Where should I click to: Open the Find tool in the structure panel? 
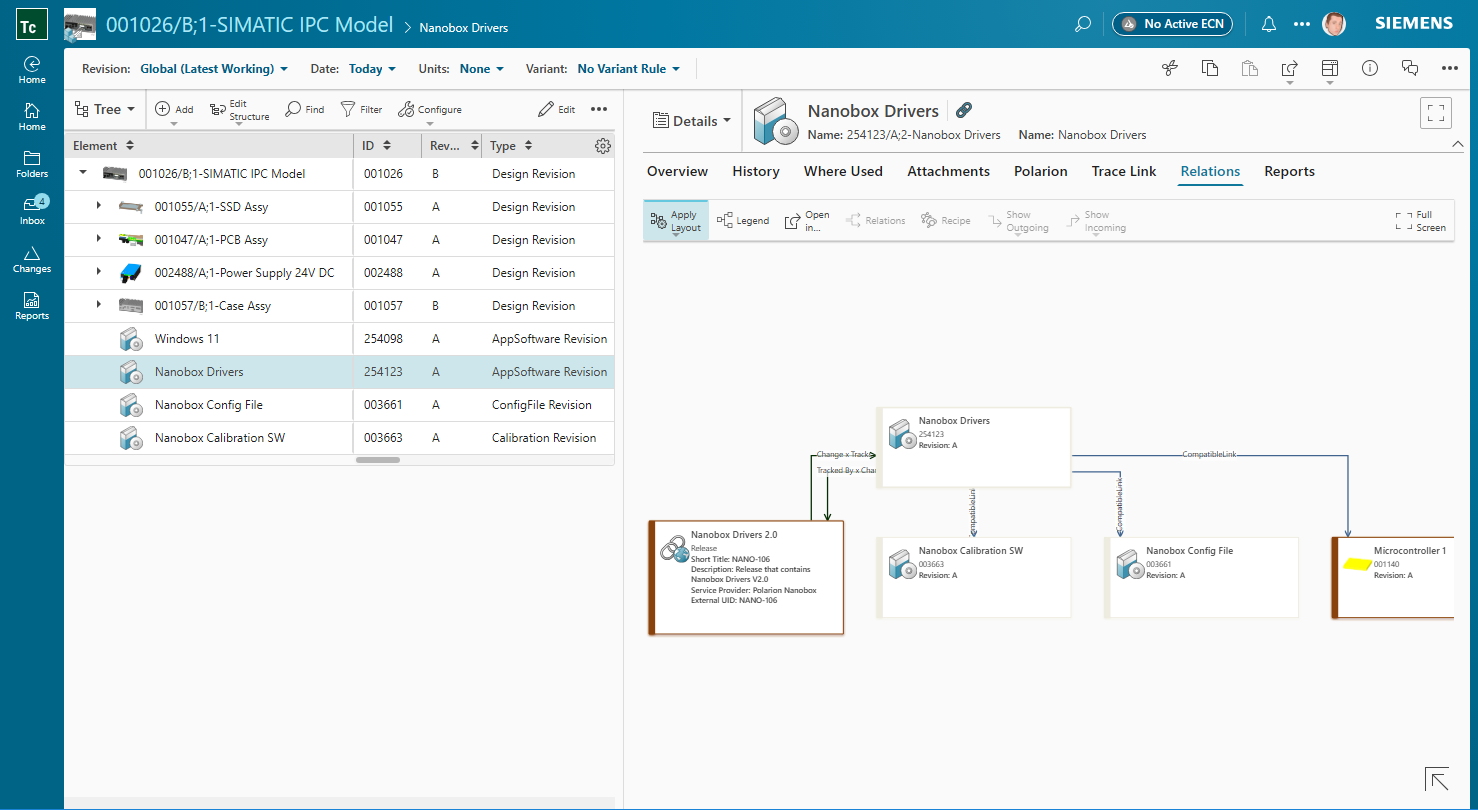tap(304, 109)
